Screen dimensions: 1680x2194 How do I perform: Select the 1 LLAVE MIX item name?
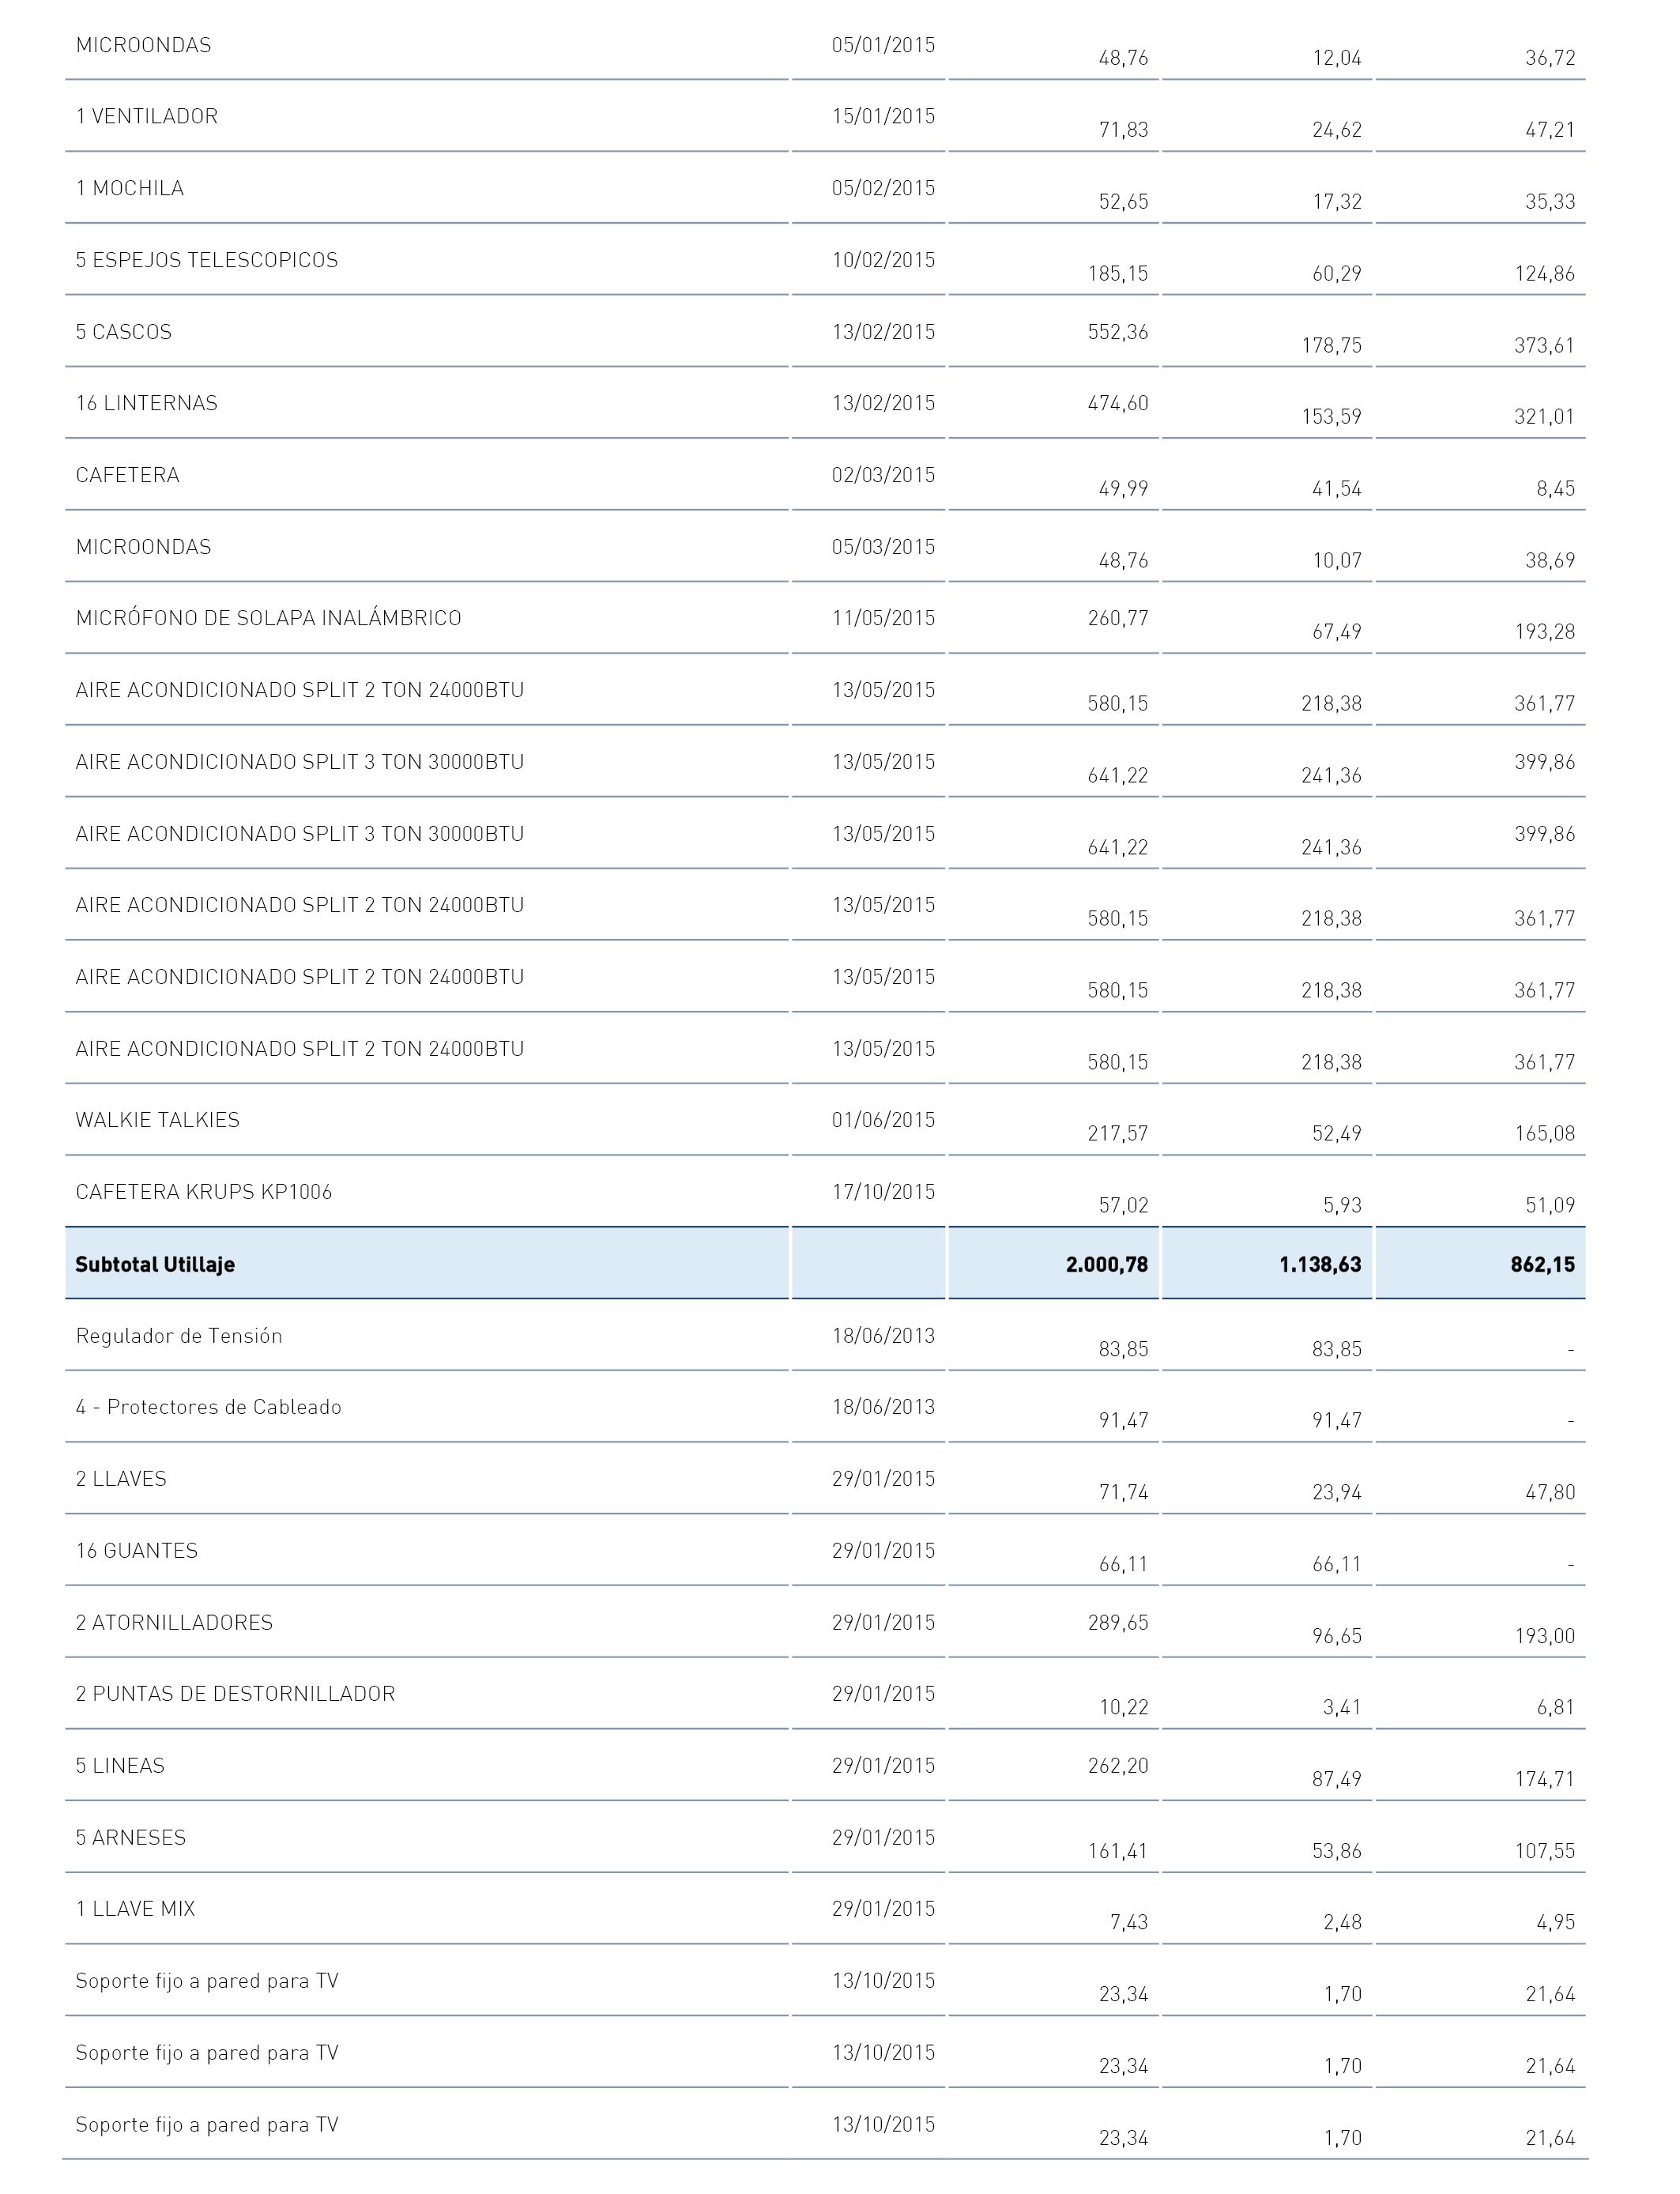(x=136, y=1908)
